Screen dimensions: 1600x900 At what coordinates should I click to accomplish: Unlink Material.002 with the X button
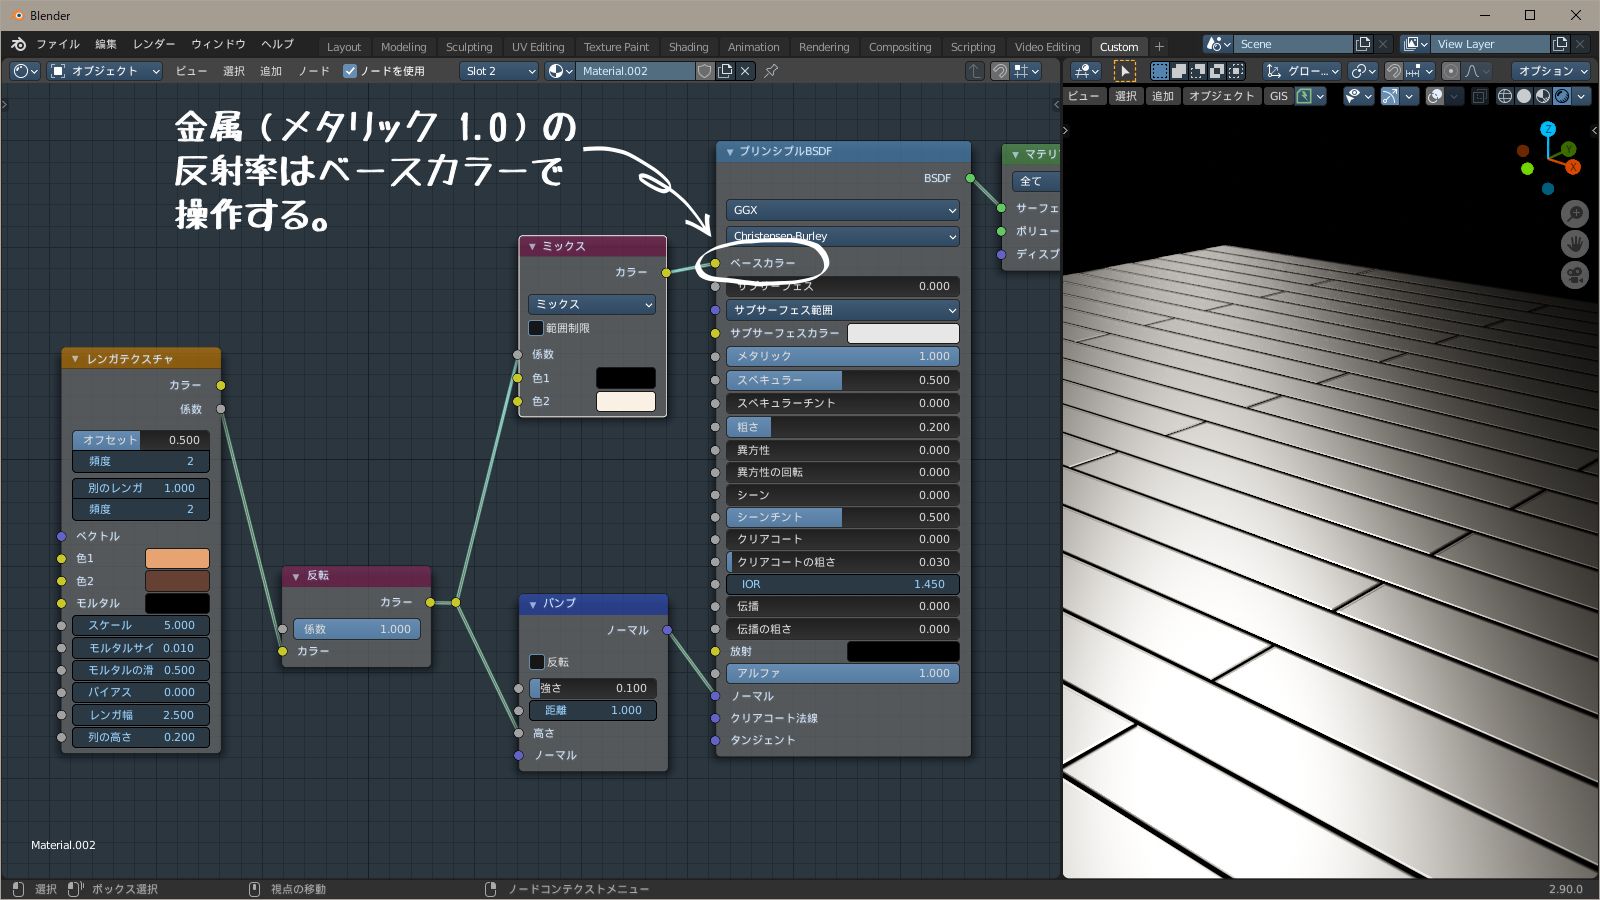(x=745, y=71)
